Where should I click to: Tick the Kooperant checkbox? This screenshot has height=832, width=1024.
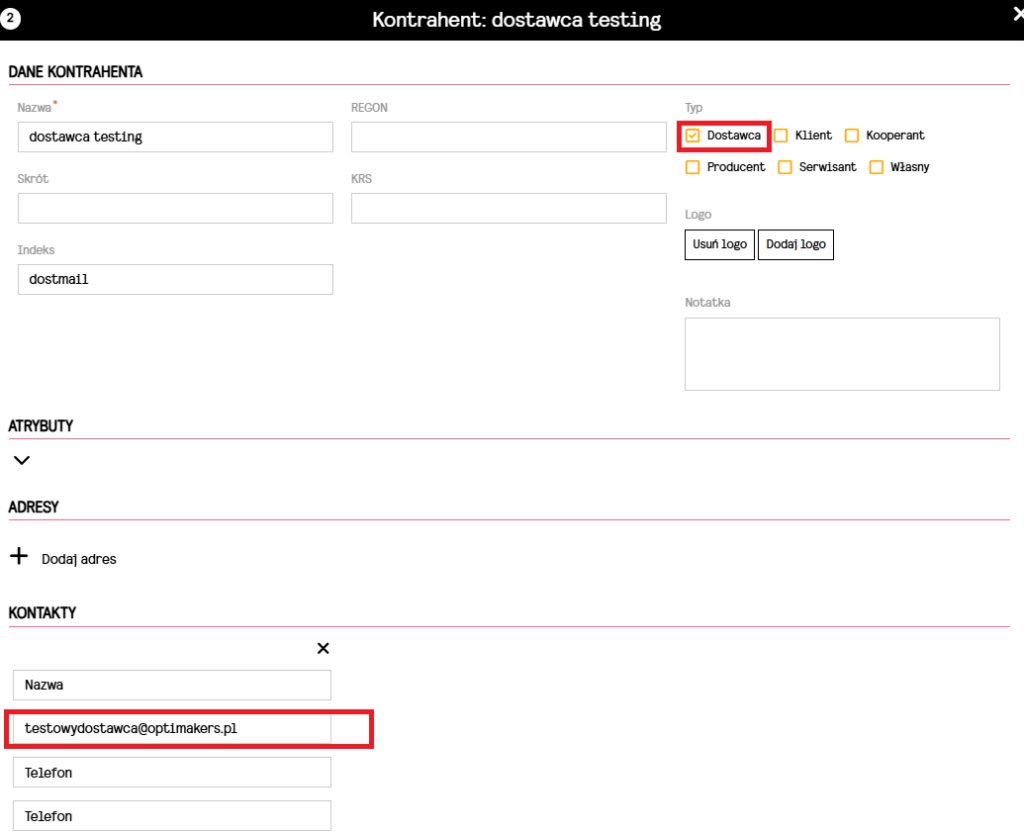point(852,136)
